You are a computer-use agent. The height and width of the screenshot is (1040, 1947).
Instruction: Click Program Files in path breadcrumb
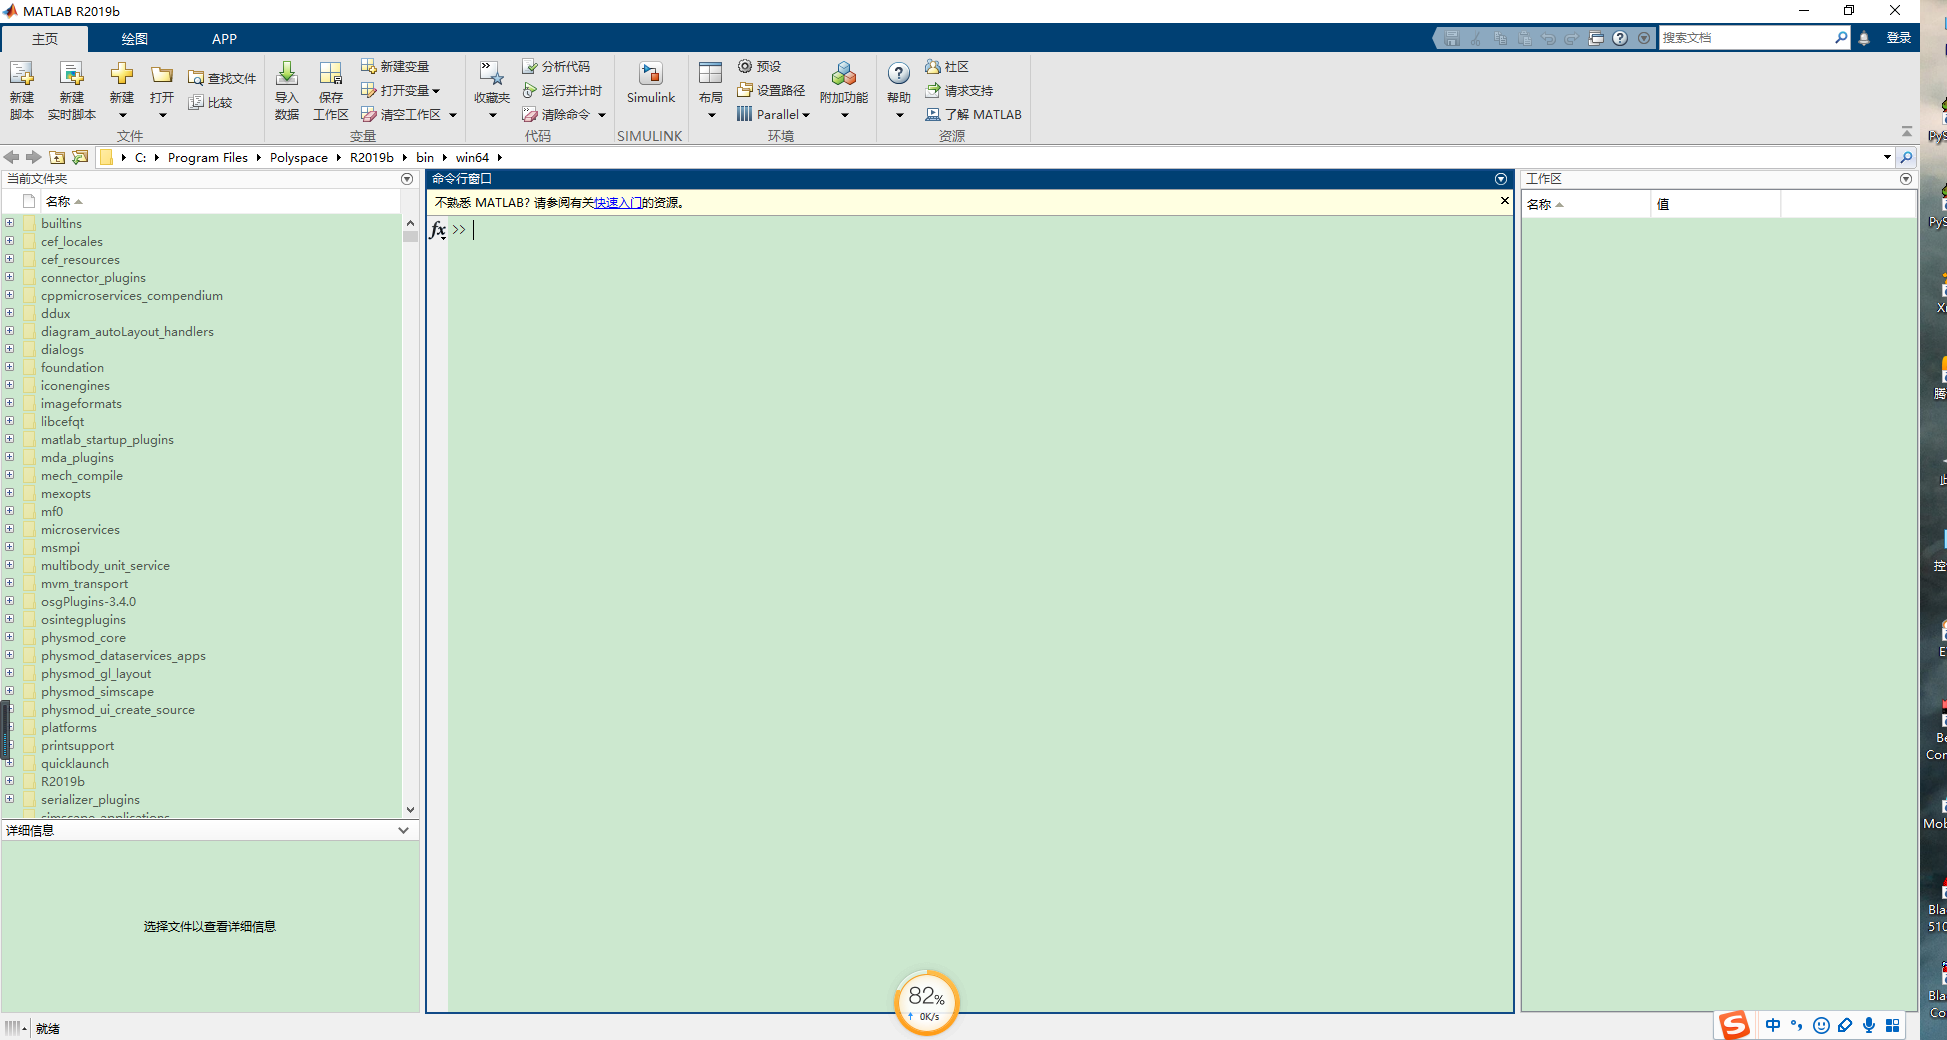pos(208,157)
